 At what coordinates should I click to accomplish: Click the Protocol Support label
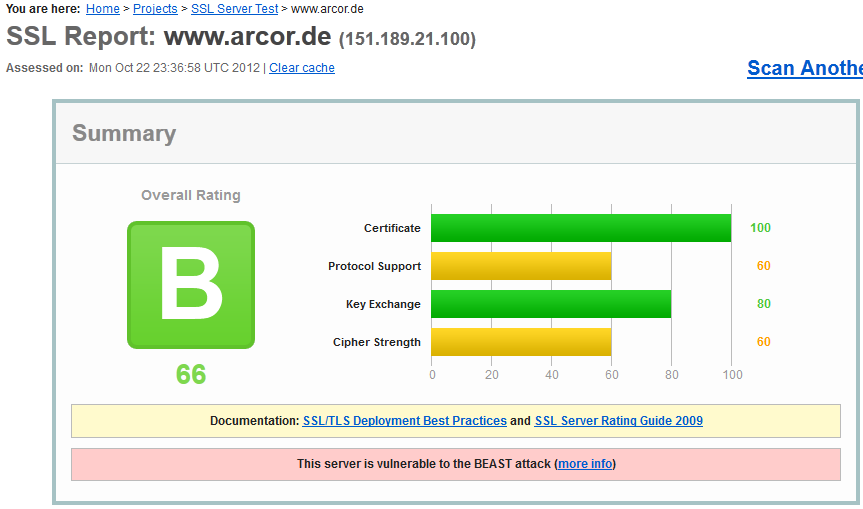point(374,266)
